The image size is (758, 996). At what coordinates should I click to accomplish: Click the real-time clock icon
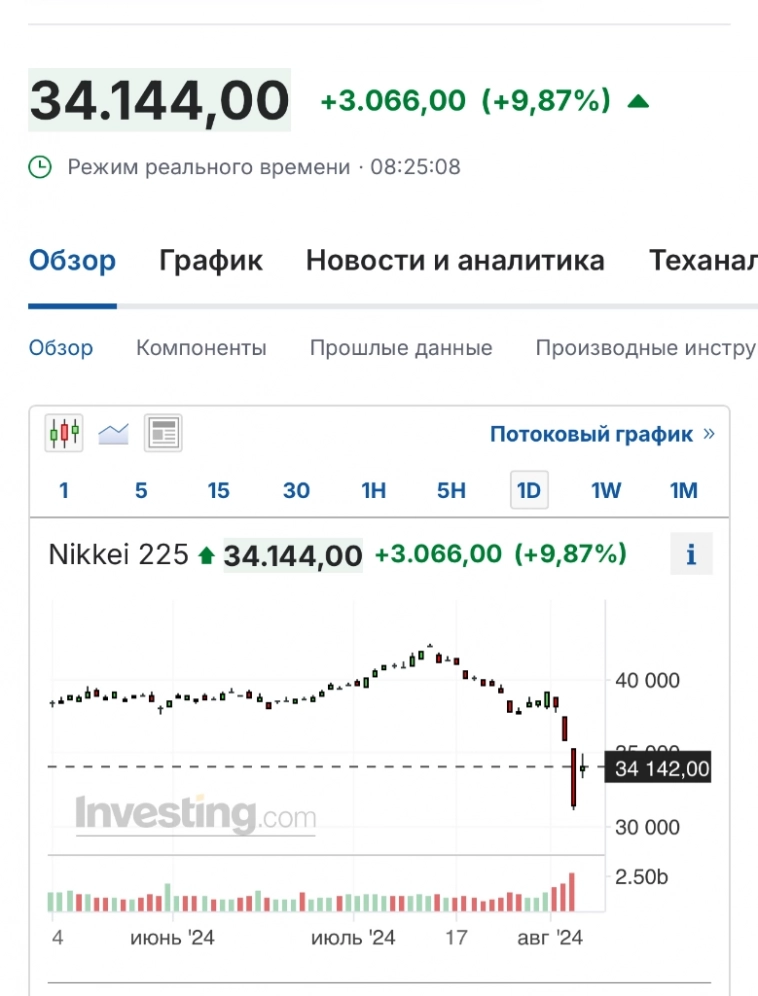pyautogui.click(x=40, y=167)
